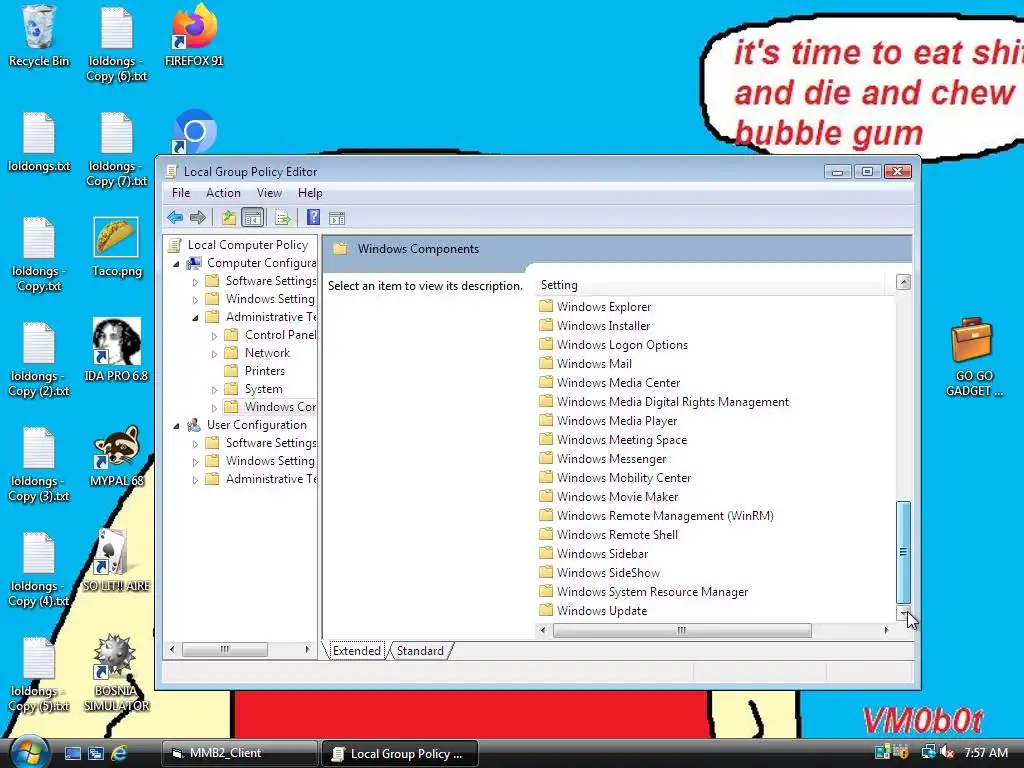1024x768 pixels.
Task: Select loldongs.txt desktop file
Action: coord(39,142)
